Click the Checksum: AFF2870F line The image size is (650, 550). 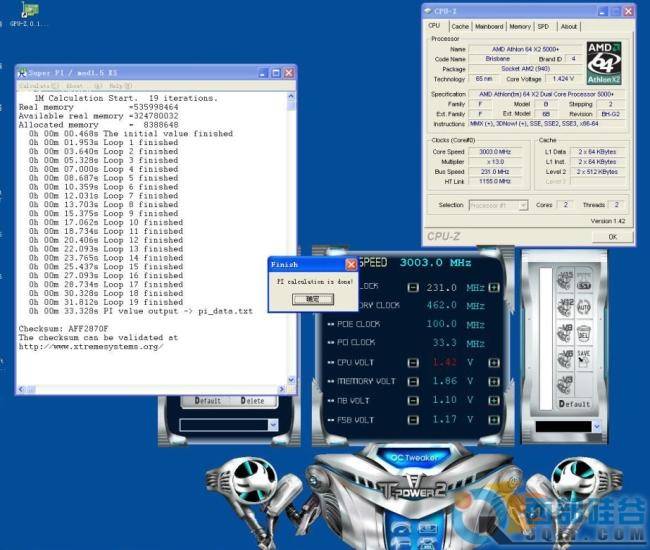63,329
